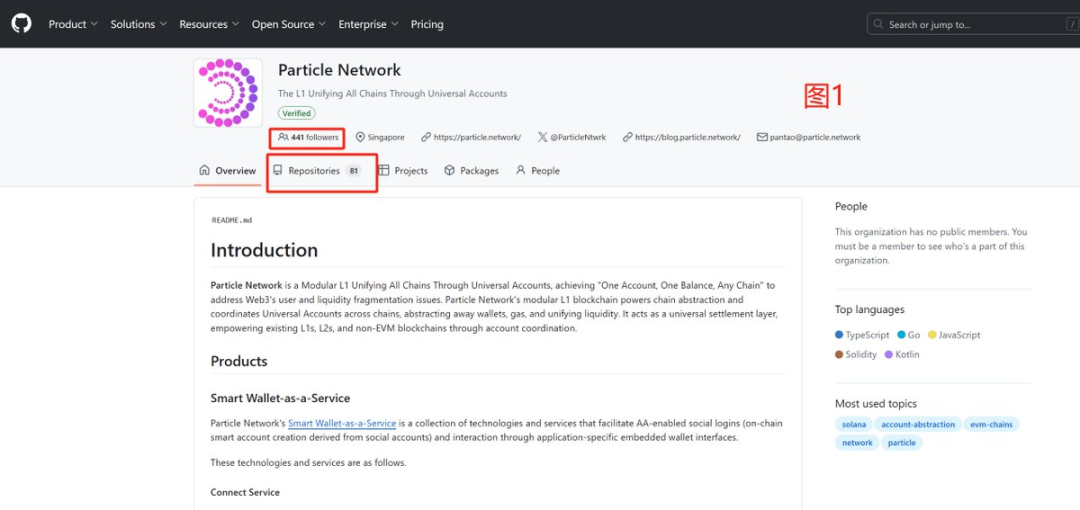Expand the Enterprise navigation menu

368,24
